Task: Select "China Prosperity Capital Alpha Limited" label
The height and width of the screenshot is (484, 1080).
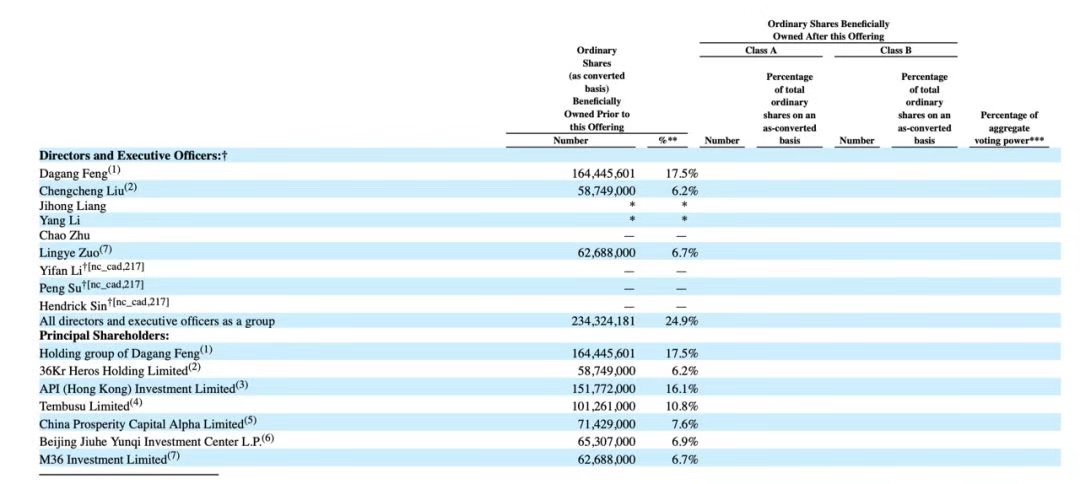Action: 141,423
